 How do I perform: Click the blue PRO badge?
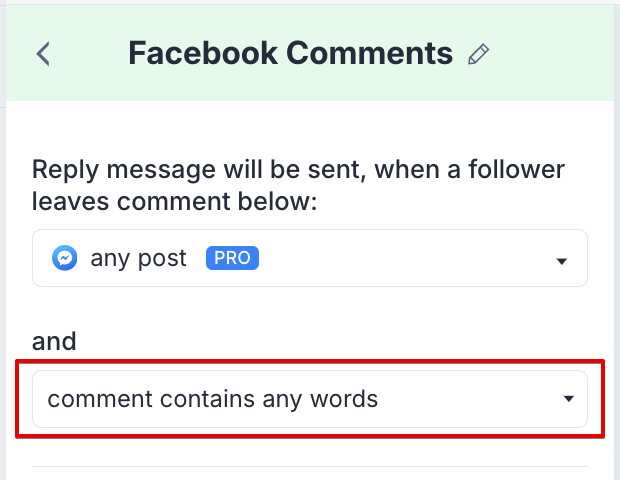tap(232, 258)
